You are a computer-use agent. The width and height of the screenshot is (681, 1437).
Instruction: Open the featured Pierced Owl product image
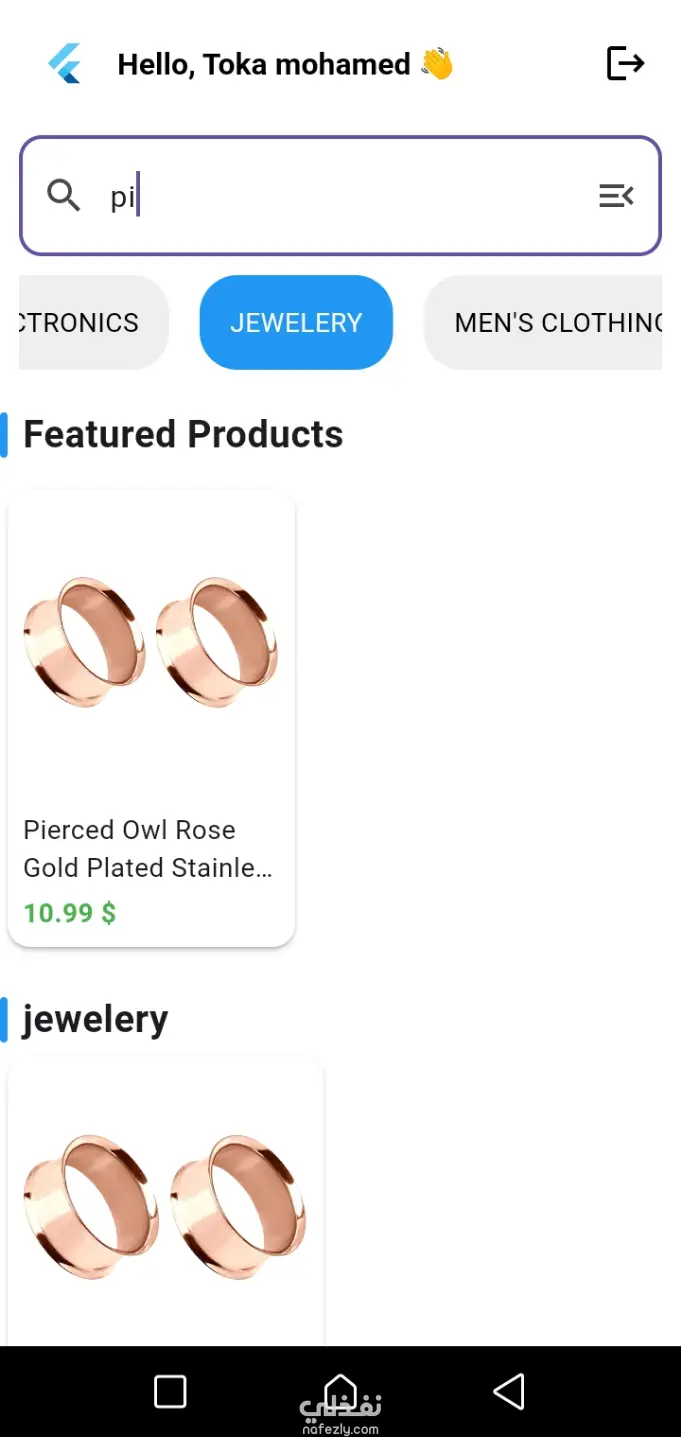(151, 640)
